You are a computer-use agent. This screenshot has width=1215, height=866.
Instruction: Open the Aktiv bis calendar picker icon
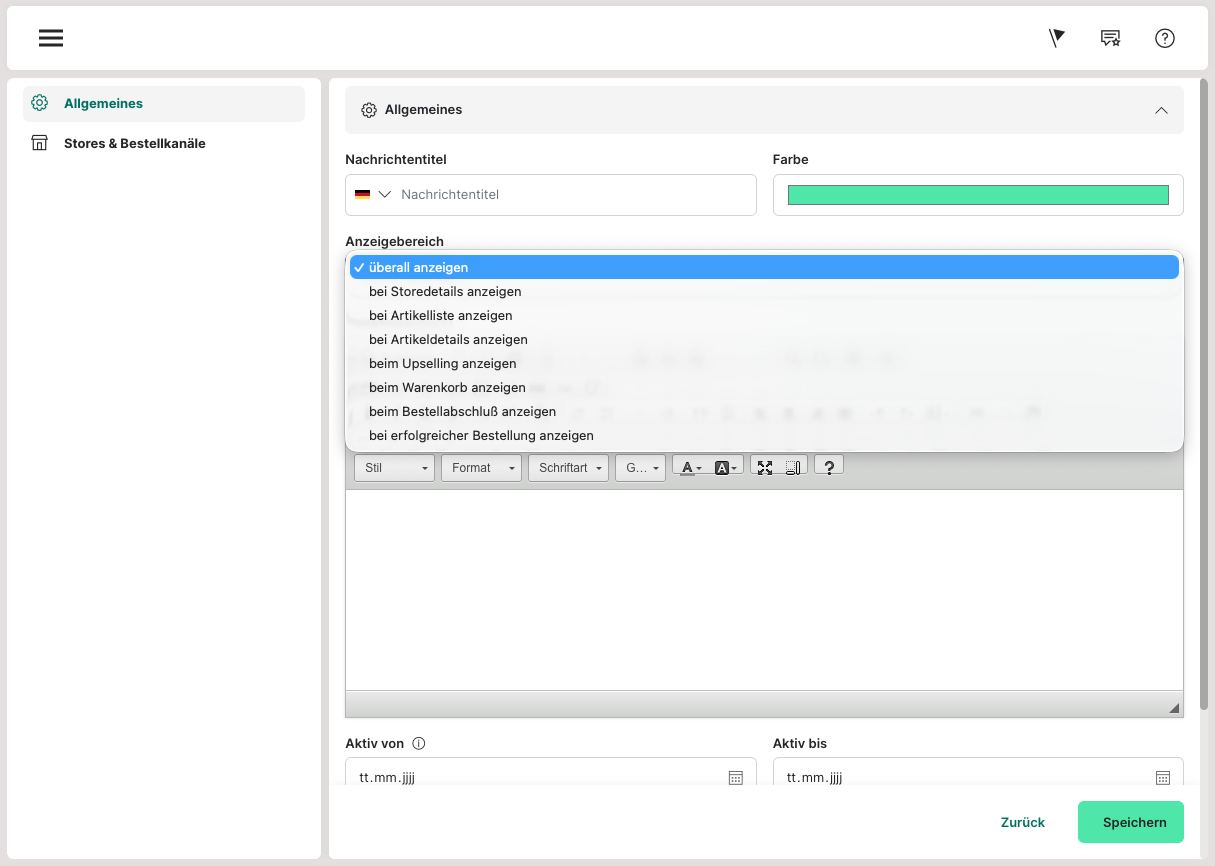tap(1163, 777)
